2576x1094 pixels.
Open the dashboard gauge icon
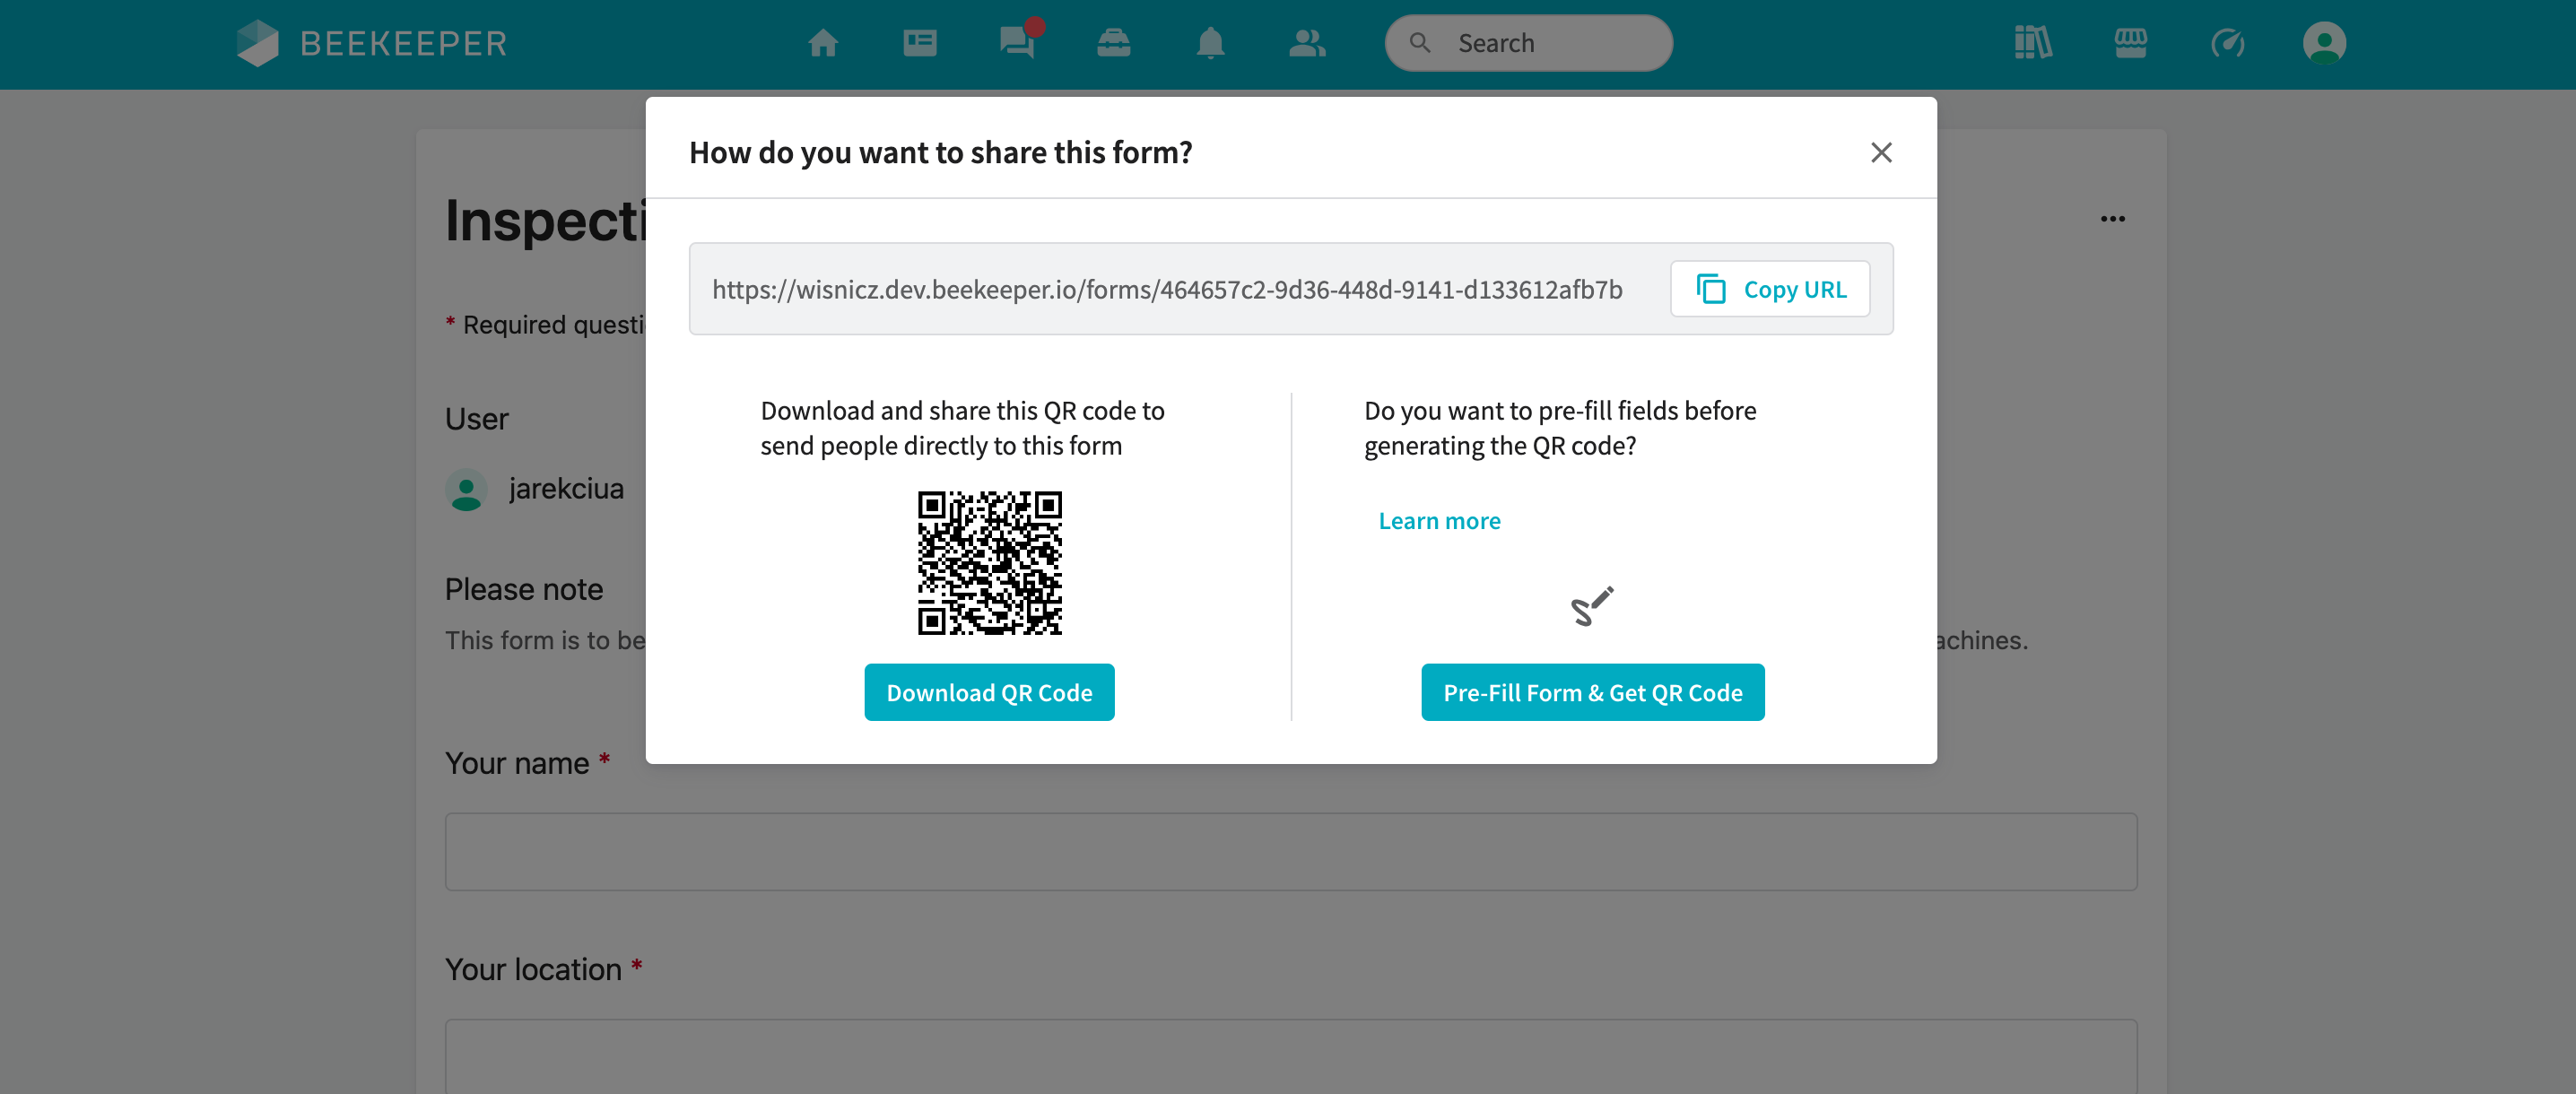click(2227, 43)
